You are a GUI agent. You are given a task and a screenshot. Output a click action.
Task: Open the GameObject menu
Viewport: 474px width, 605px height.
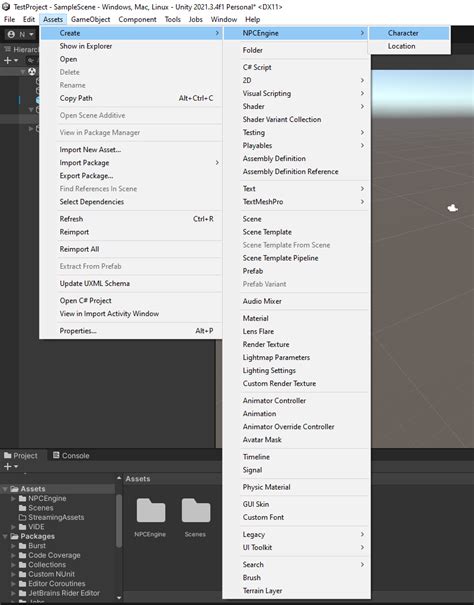[x=90, y=19]
